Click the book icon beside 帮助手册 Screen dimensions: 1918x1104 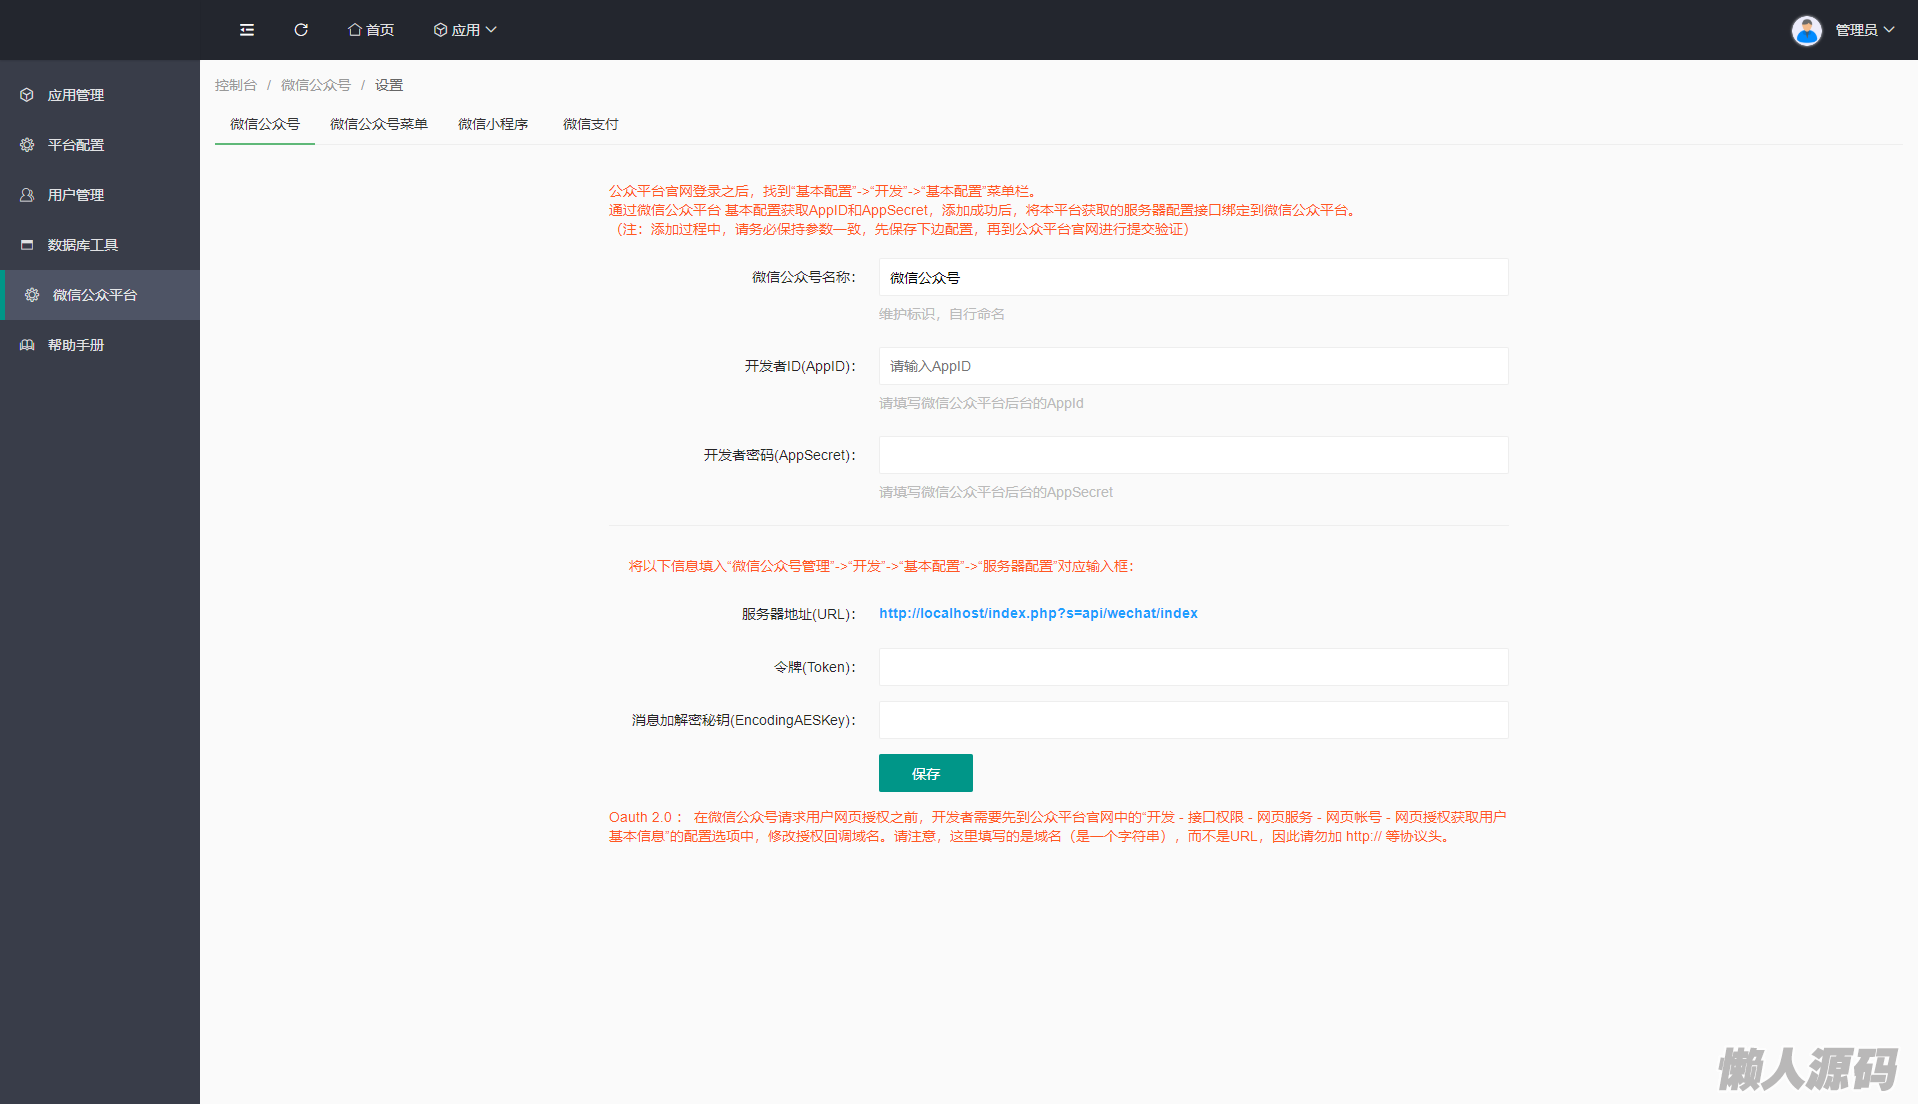tap(27, 345)
